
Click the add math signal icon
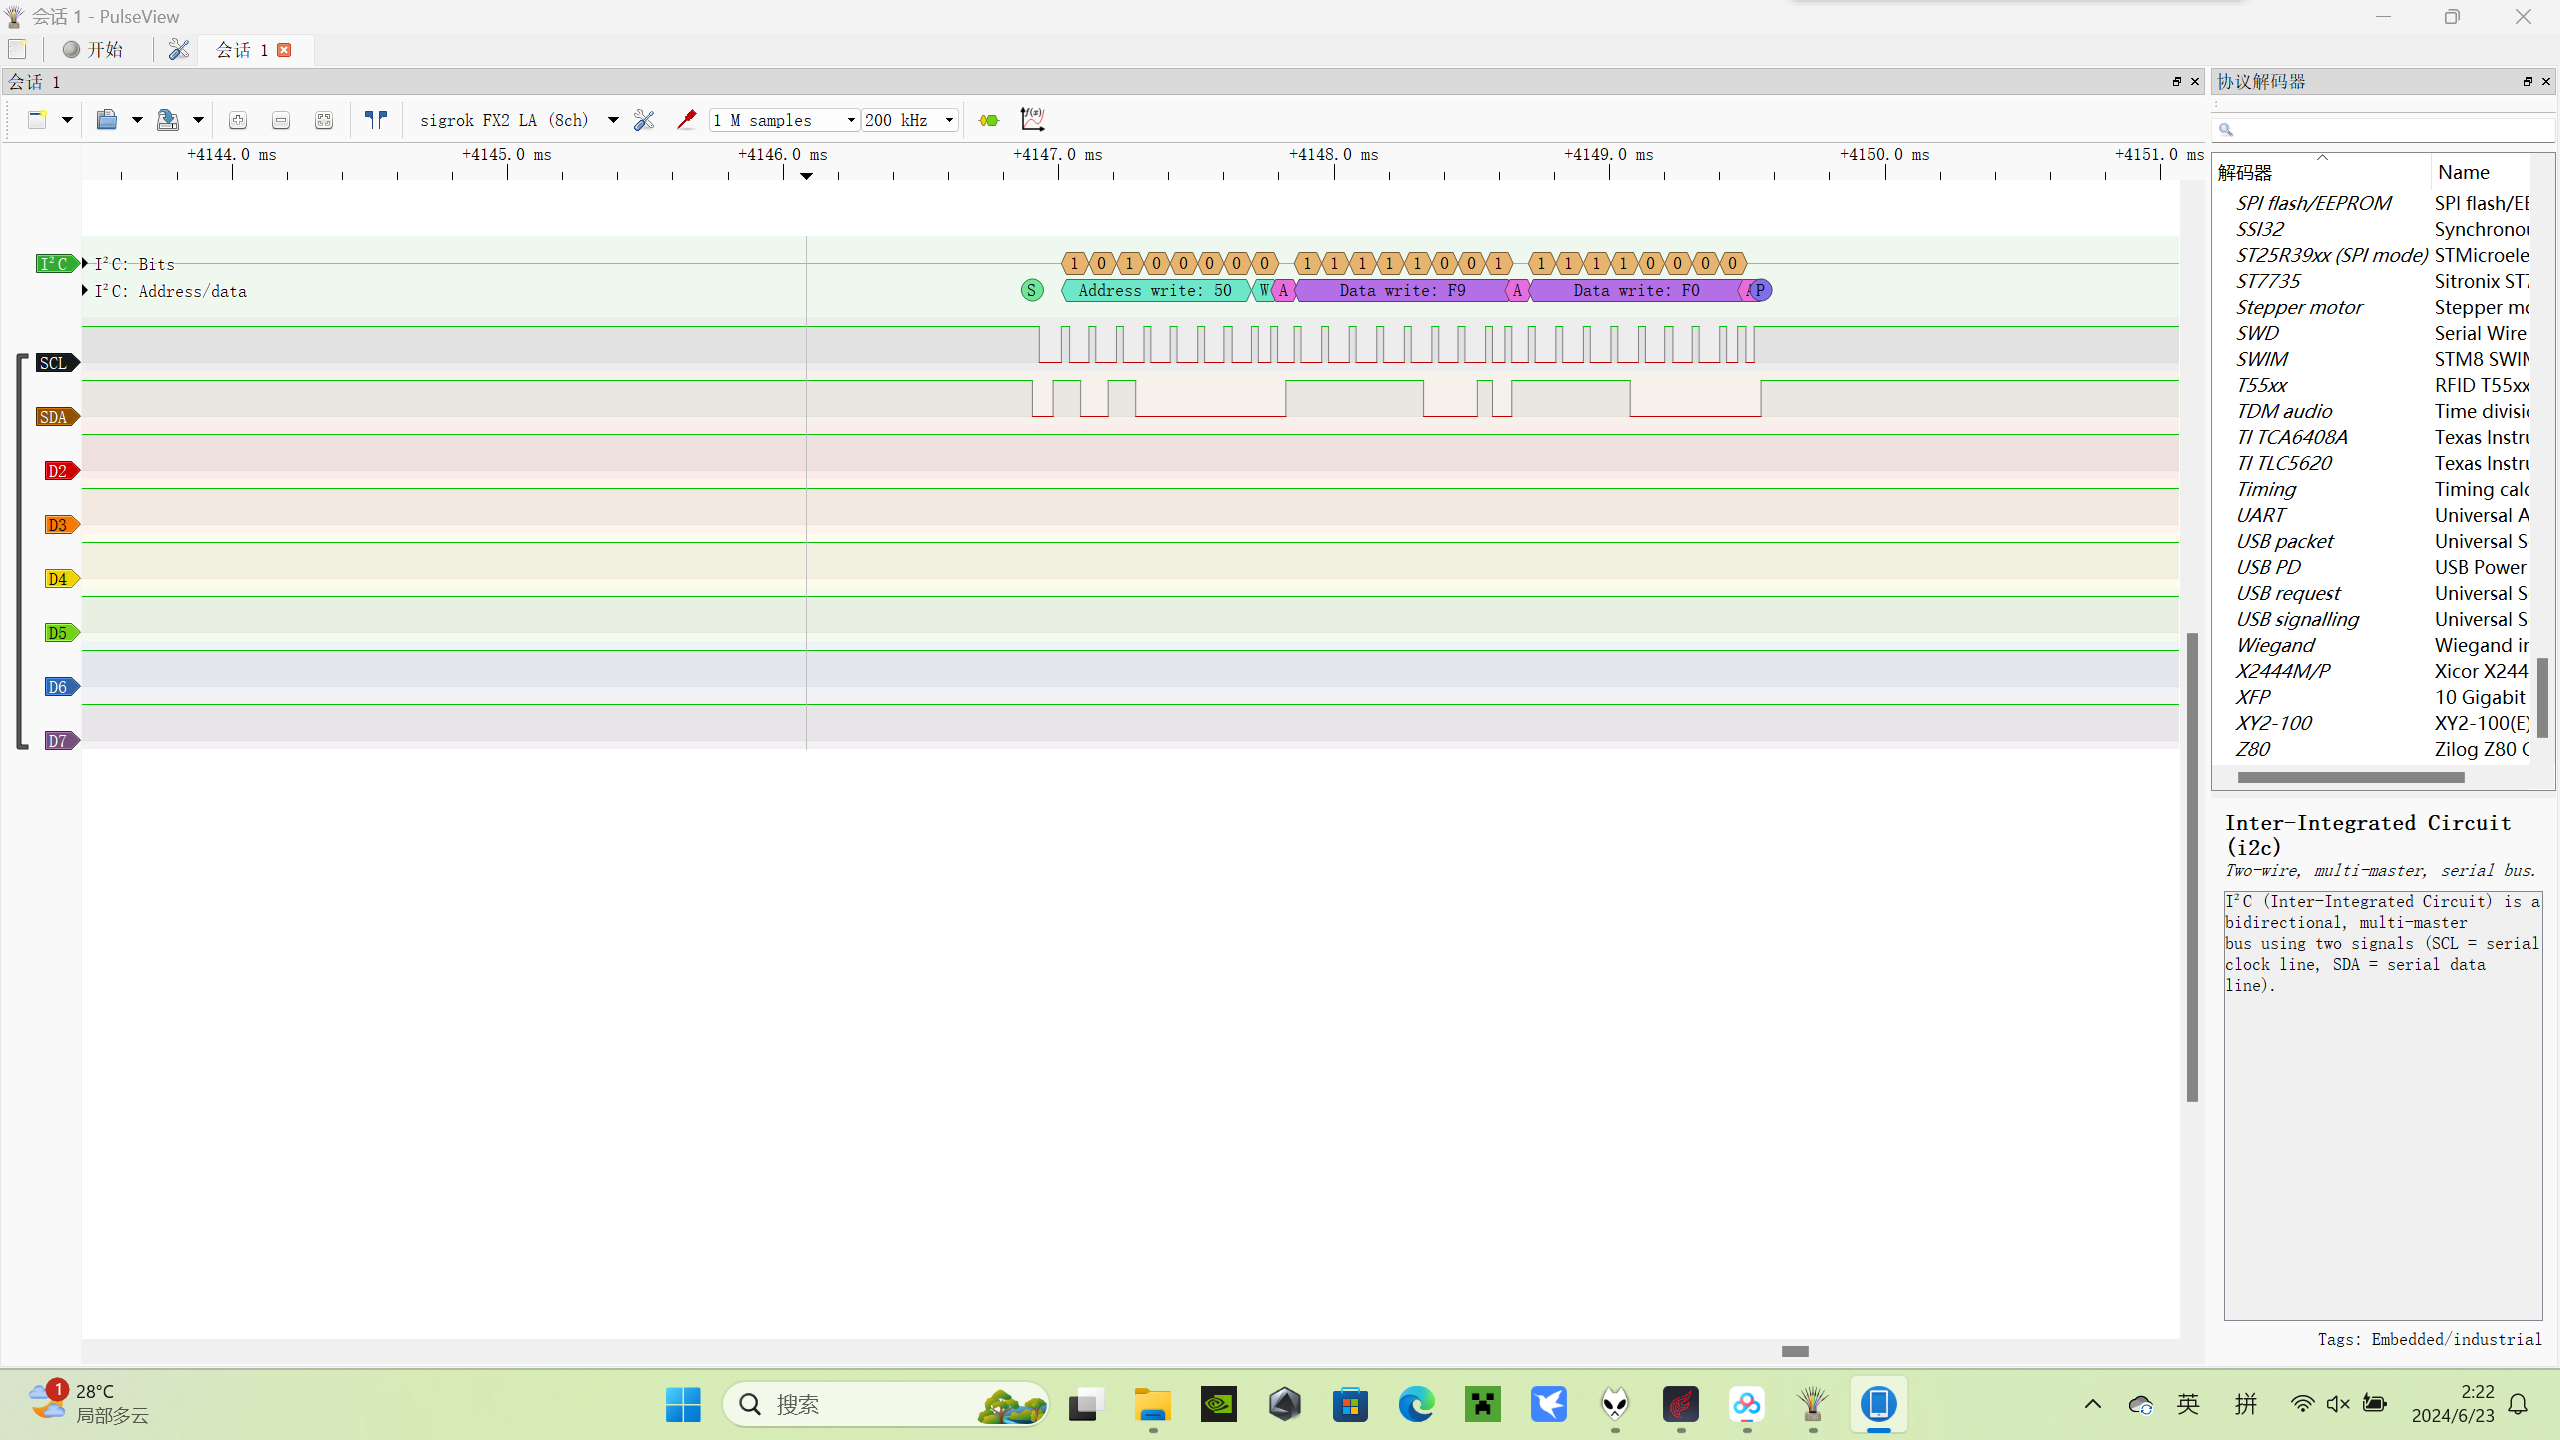(1032, 120)
